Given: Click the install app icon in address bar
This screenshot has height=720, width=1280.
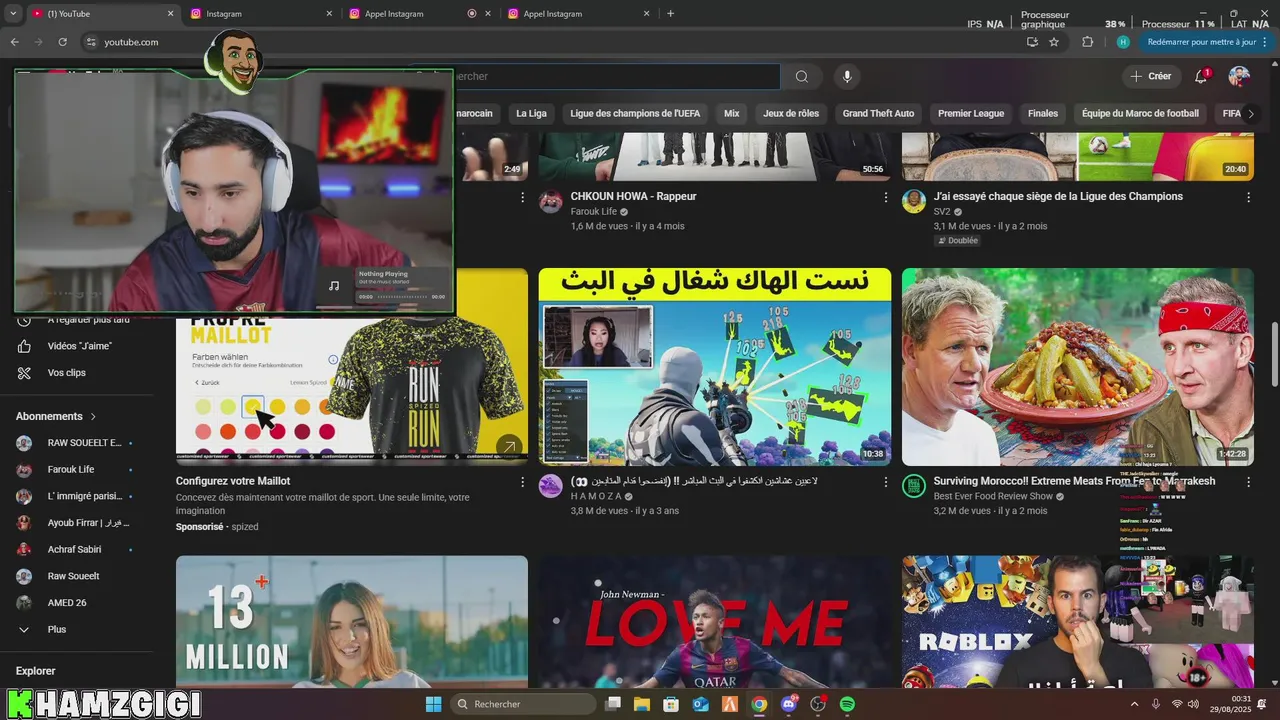Looking at the screenshot, I should [1032, 42].
